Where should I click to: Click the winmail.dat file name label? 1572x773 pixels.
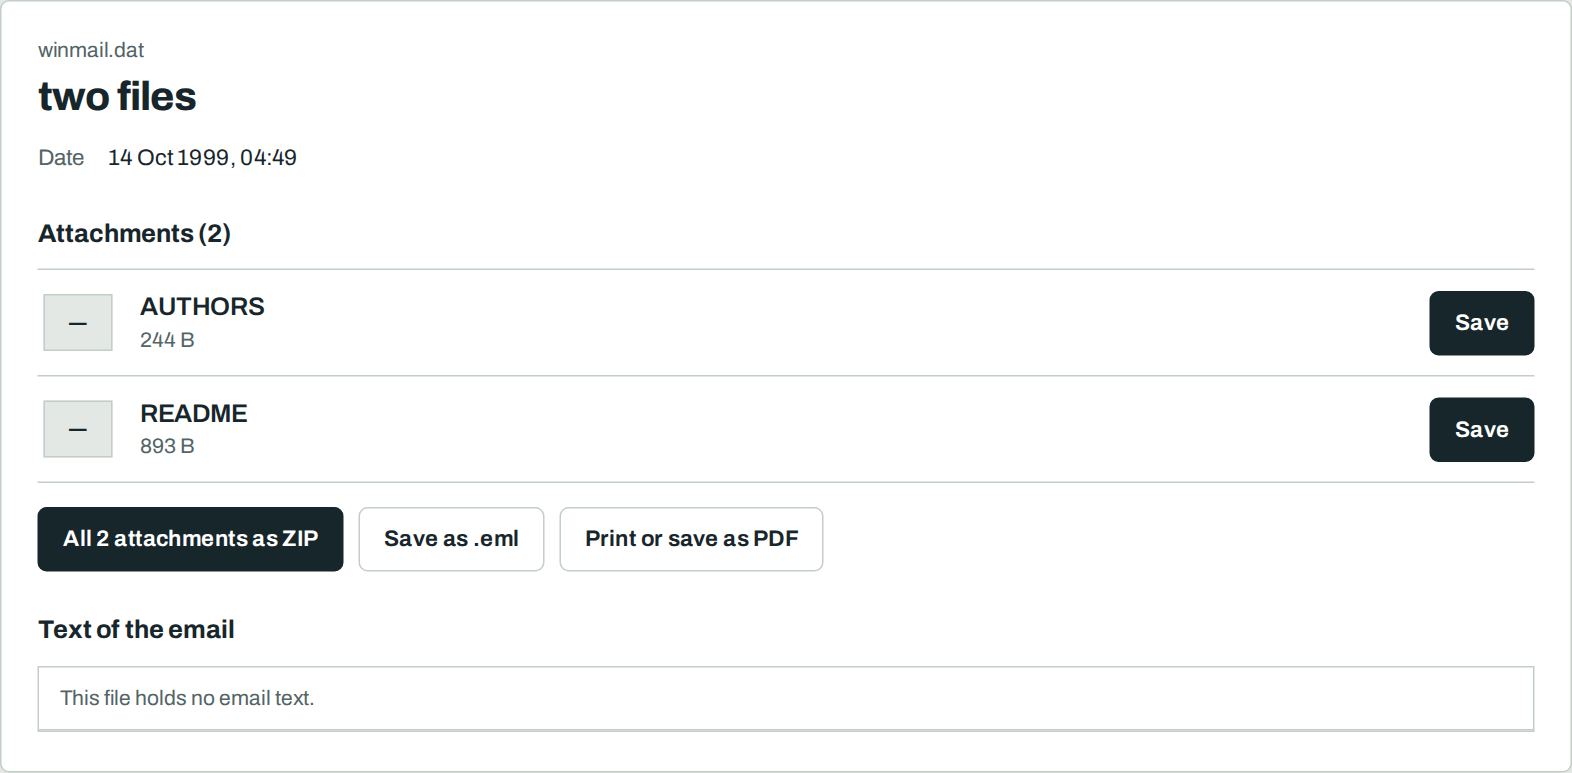coord(91,50)
